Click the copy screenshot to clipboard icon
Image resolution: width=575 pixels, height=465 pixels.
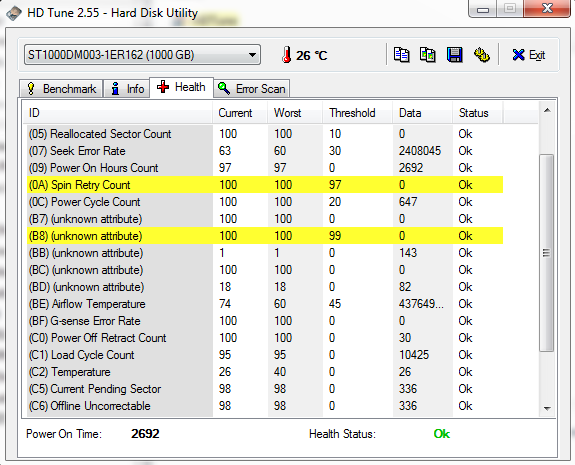coord(428,55)
